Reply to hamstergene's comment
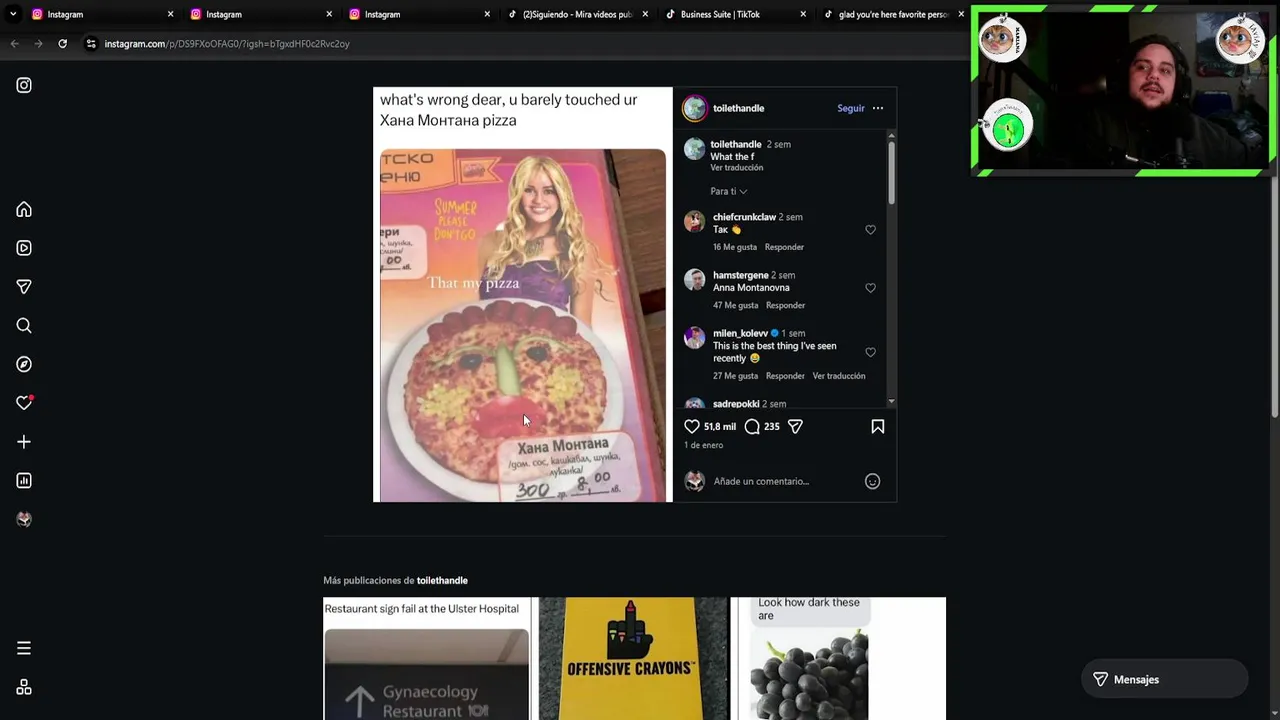 coord(785,305)
